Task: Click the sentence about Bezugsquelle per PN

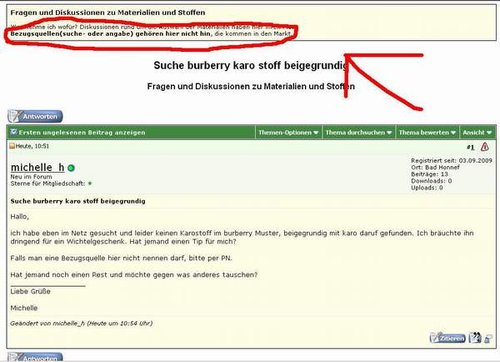Action: pos(121,258)
